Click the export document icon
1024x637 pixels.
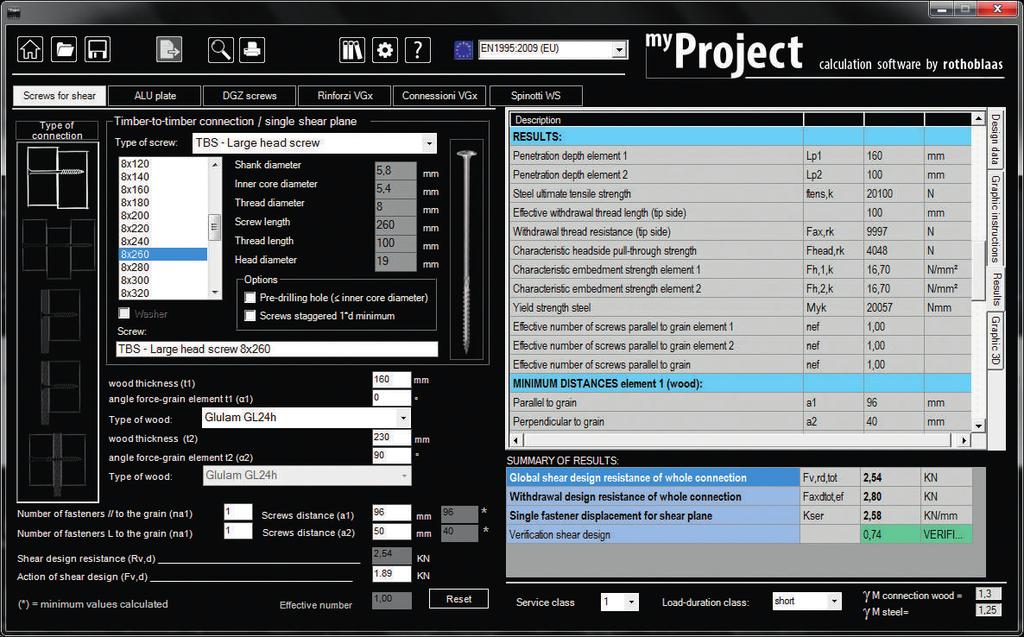coord(169,49)
